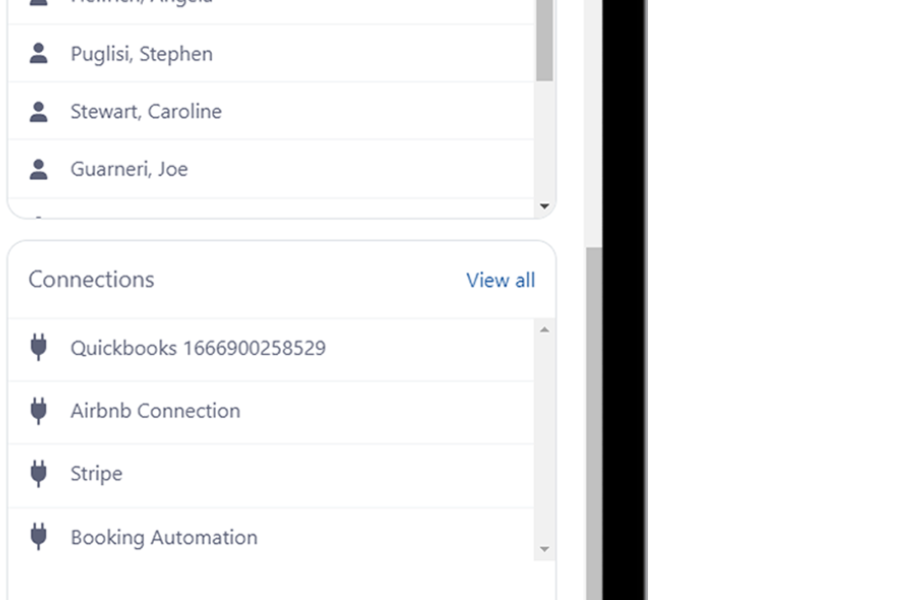Click plug icon beside Quickbooks connection

click(x=38, y=347)
